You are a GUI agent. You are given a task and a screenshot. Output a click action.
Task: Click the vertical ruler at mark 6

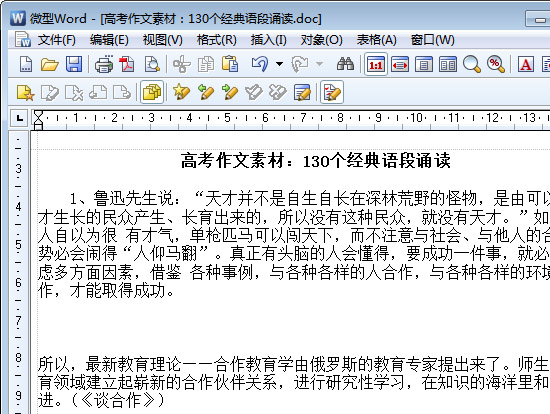[19, 282]
